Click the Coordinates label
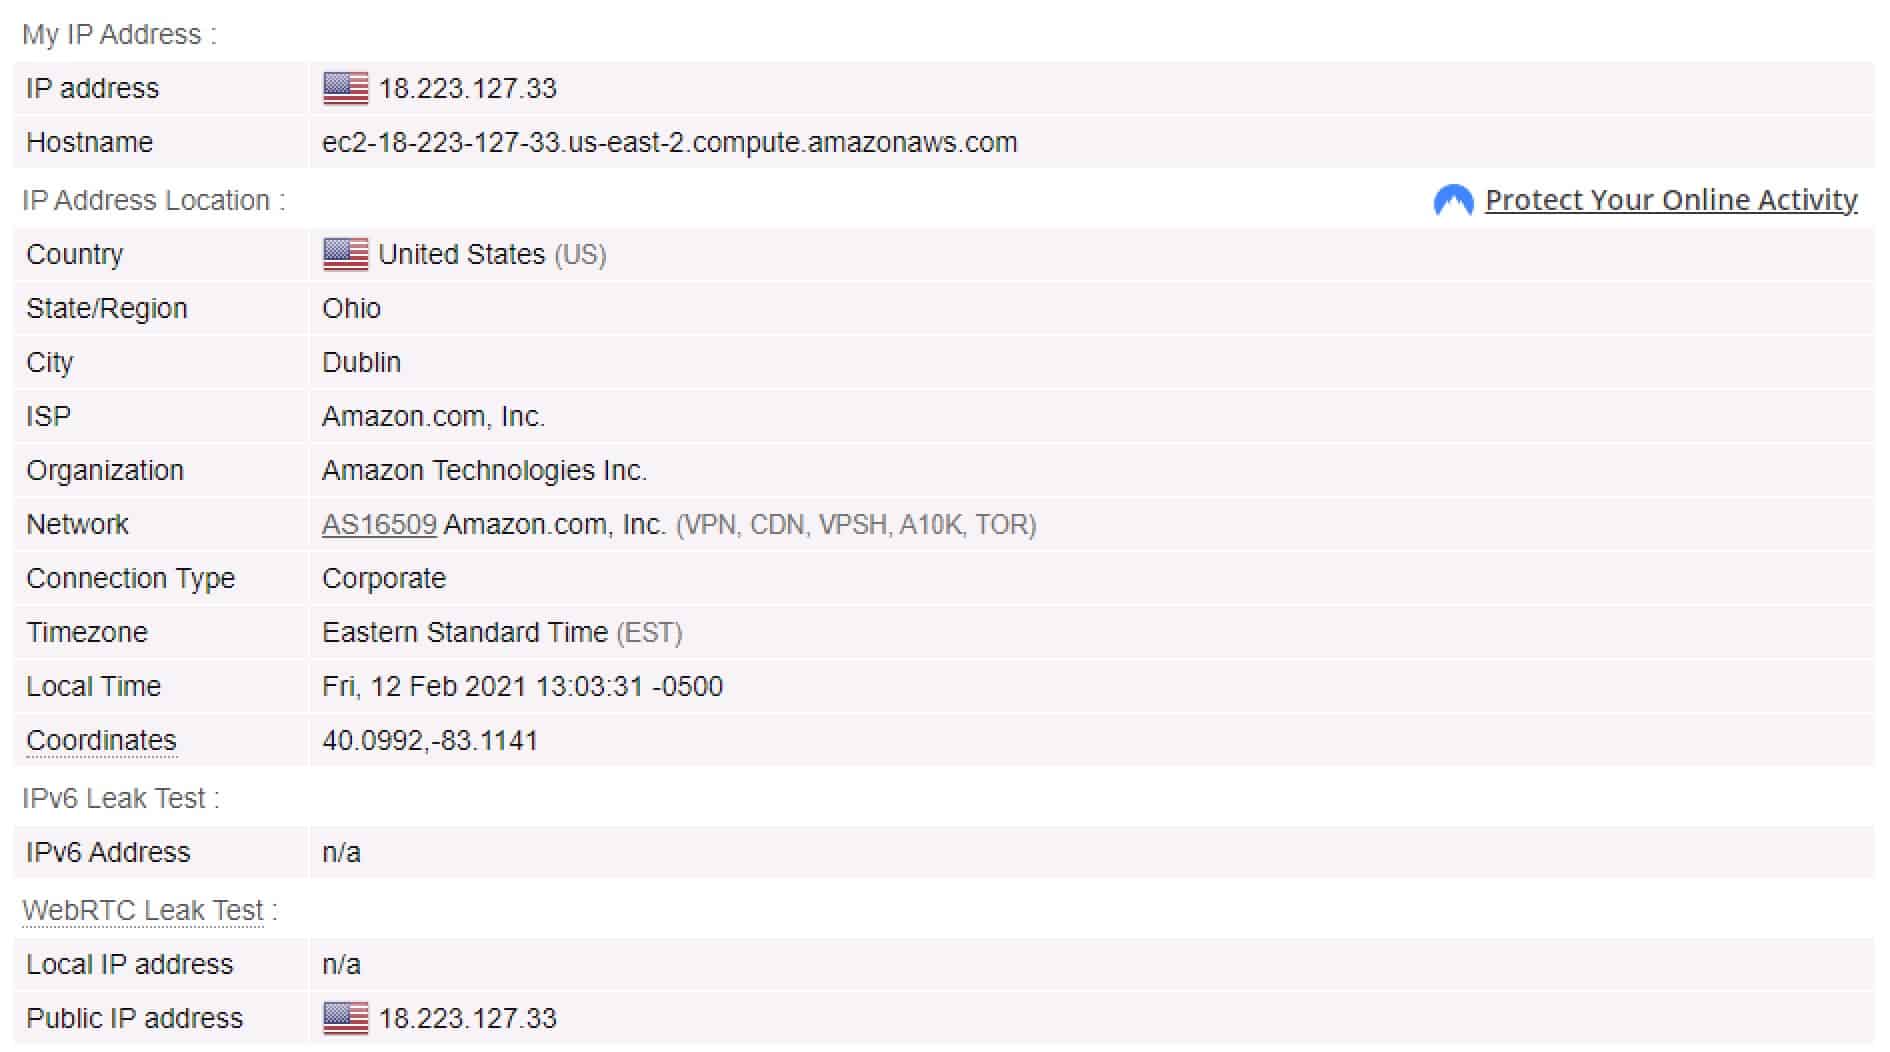Viewport: 1890px width, 1052px height. (101, 740)
